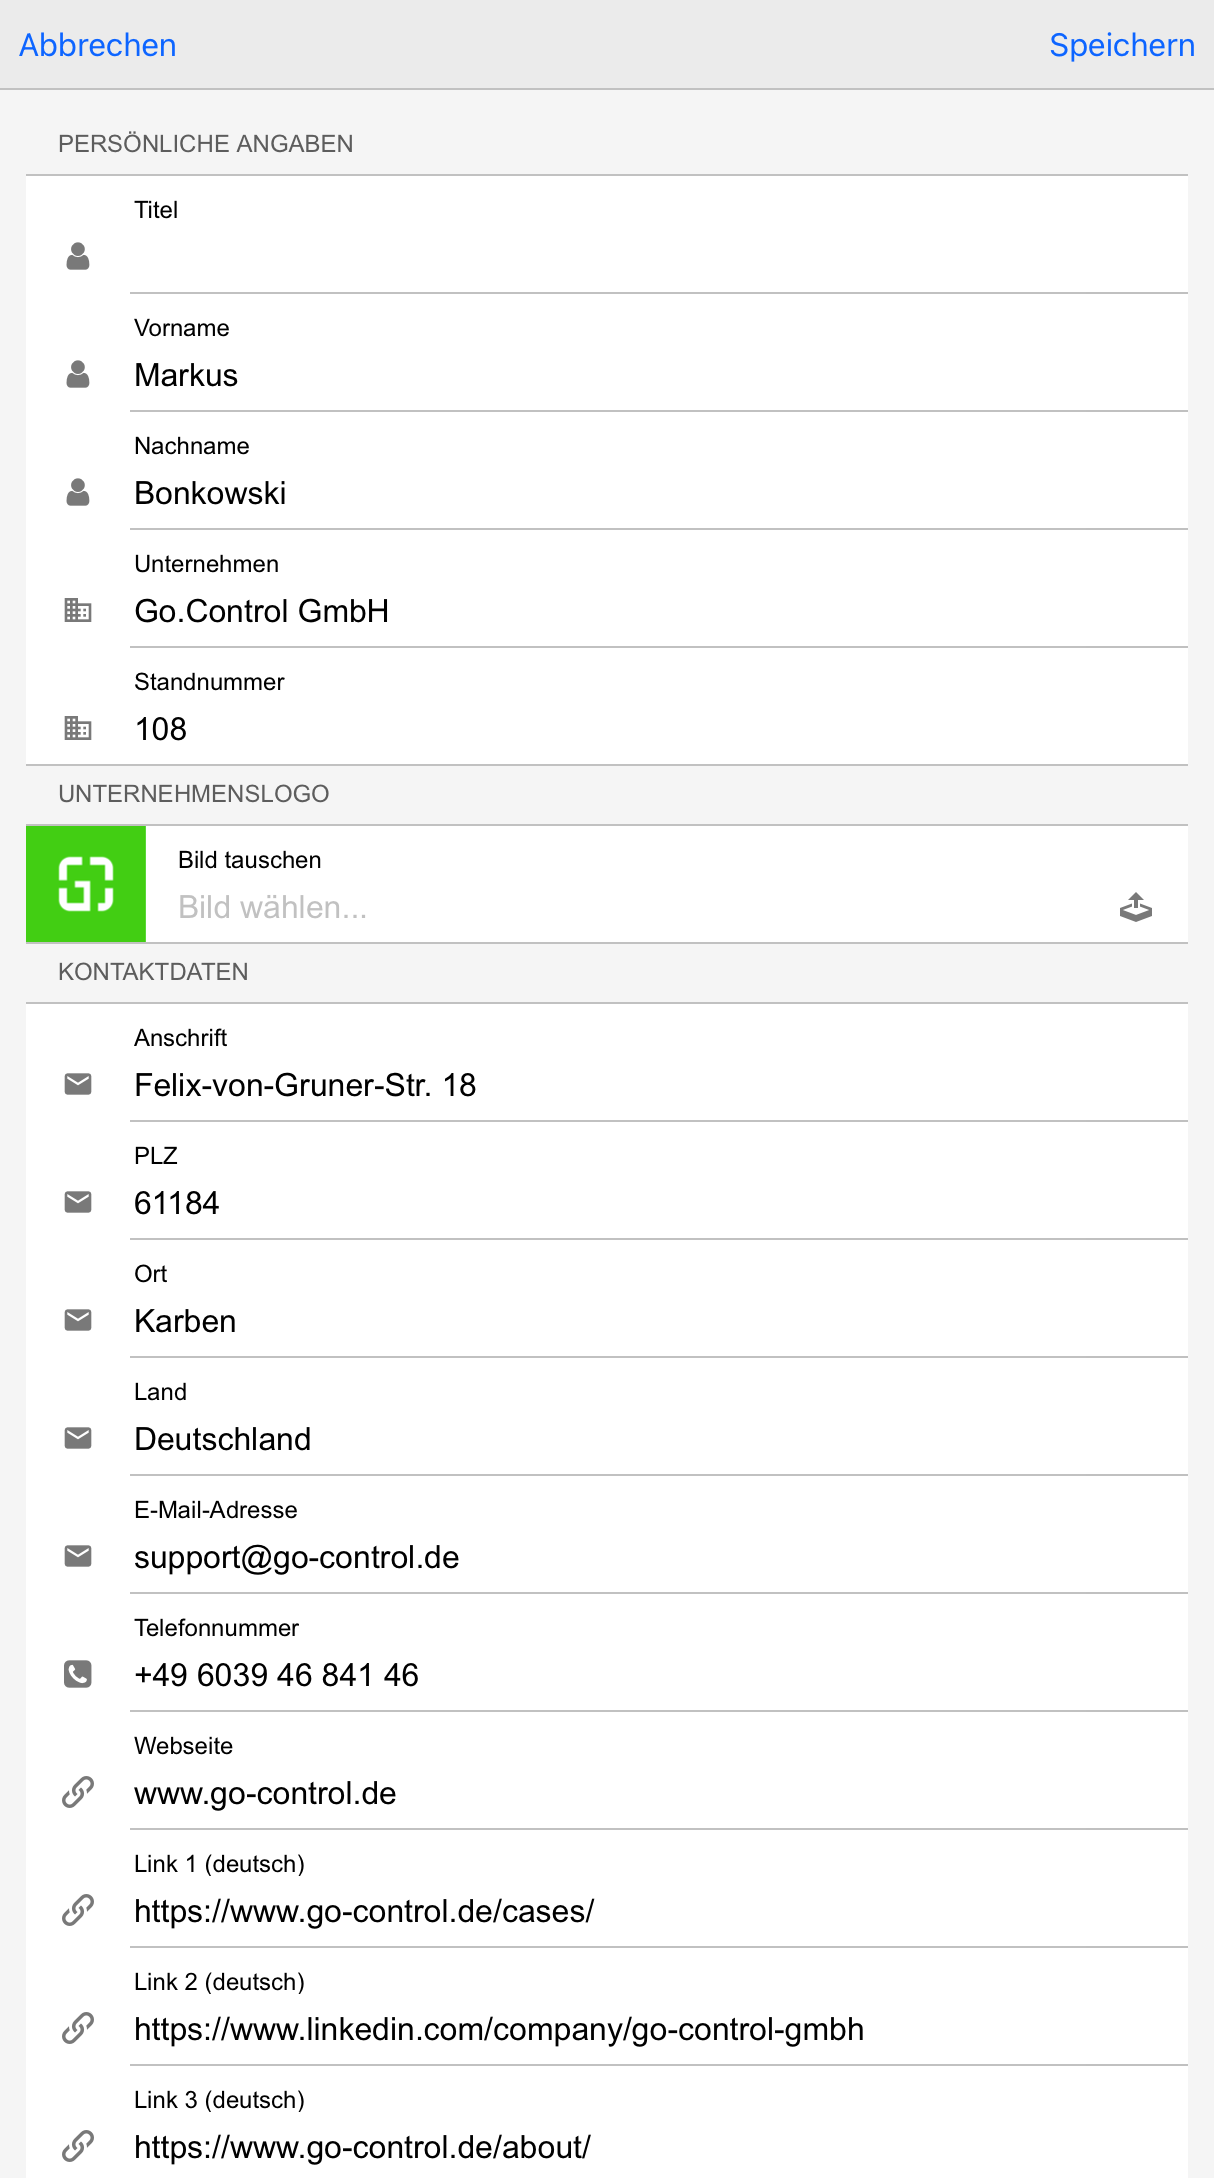Tap the person icon beside Titel
The height and width of the screenshot is (2178, 1214).
pyautogui.click(x=78, y=257)
